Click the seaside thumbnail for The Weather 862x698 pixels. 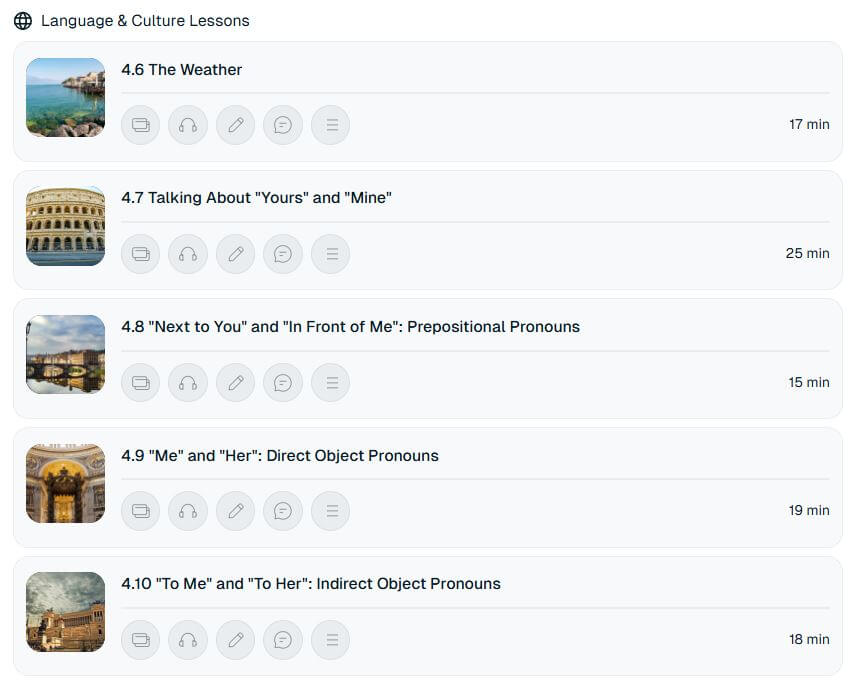(65, 97)
